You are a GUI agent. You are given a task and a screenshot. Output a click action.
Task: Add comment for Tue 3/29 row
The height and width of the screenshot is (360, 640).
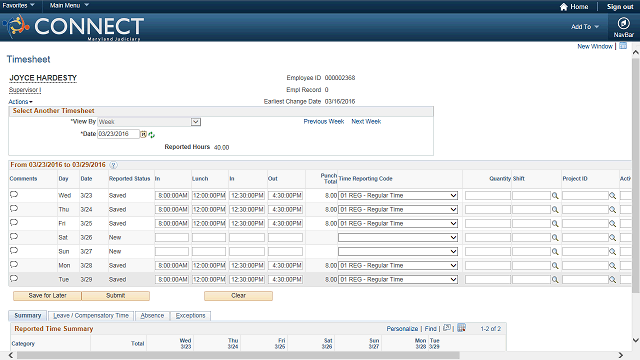[x=14, y=278]
